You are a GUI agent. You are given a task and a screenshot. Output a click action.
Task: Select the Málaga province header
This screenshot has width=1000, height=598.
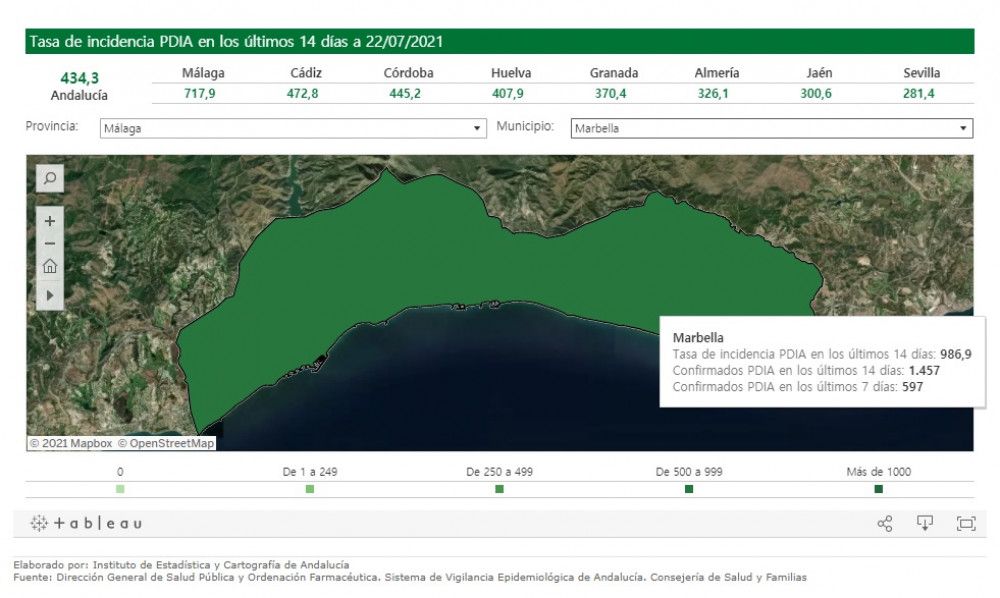pyautogui.click(x=203, y=73)
